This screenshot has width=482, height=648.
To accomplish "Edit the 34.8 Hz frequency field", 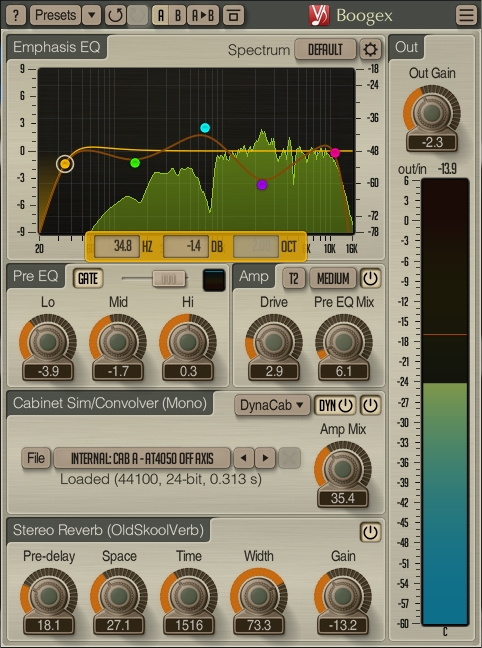I will (x=117, y=246).
